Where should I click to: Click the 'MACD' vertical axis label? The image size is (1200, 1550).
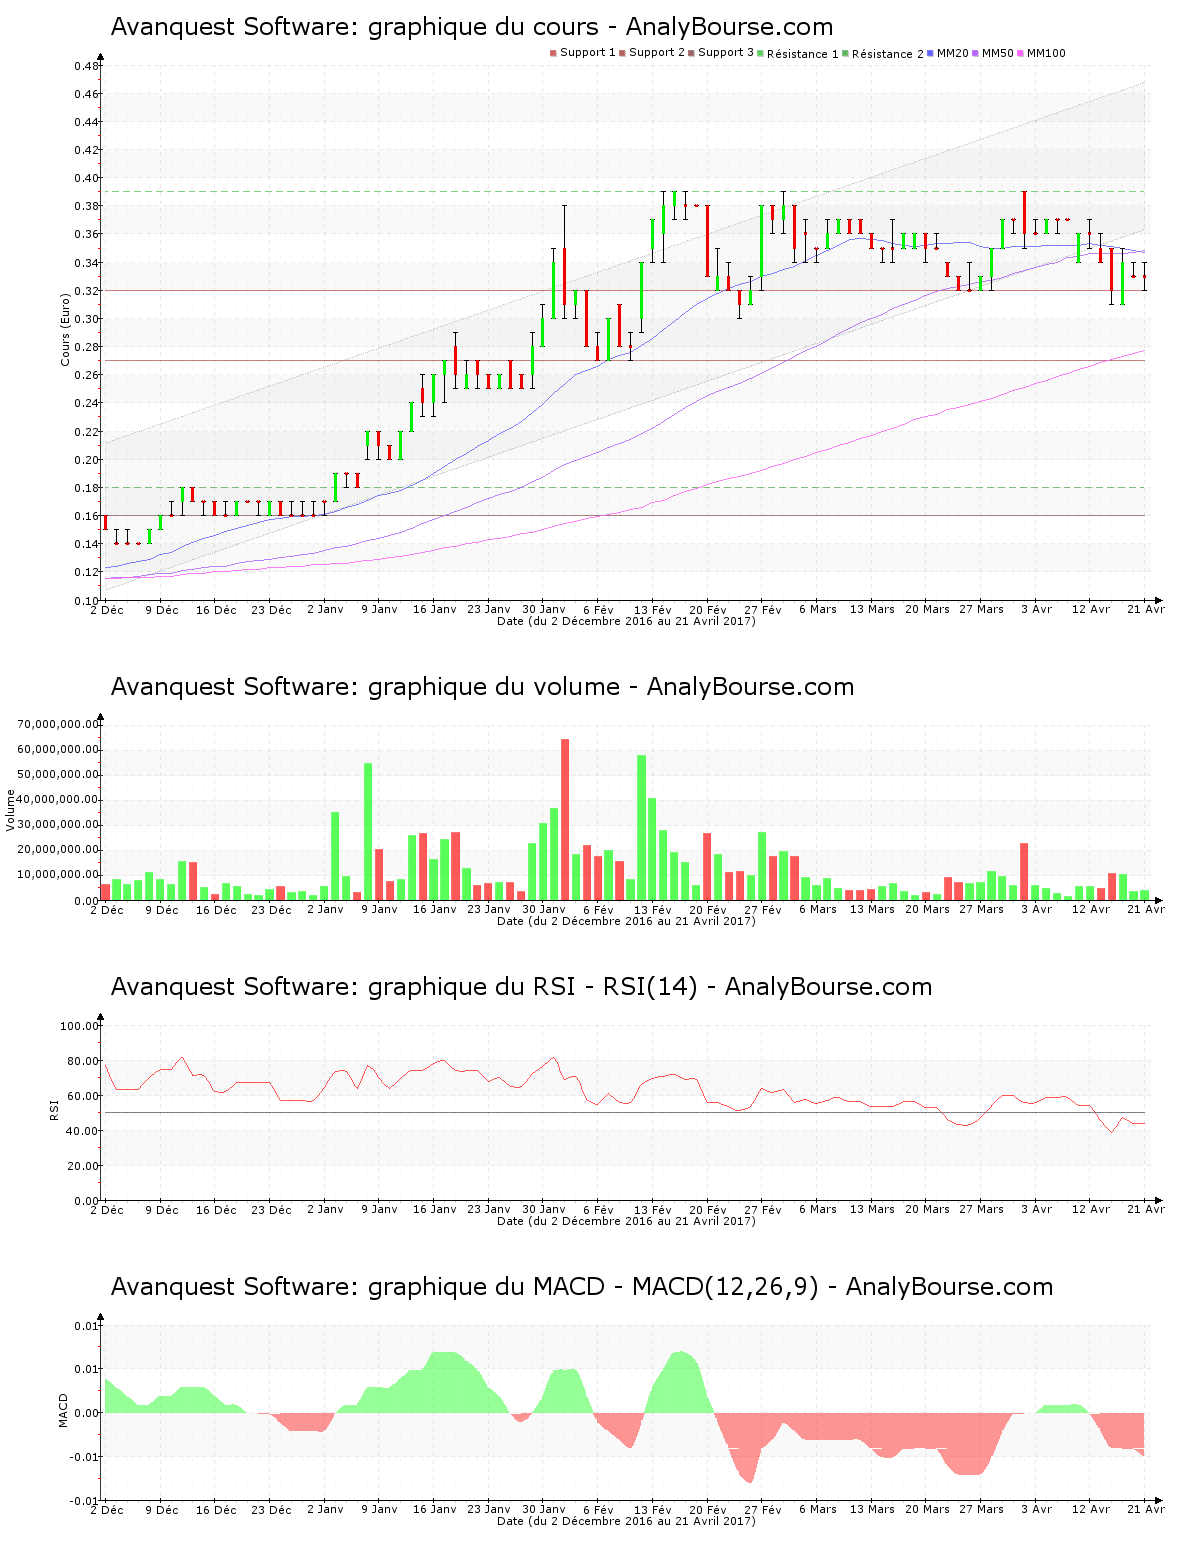(63, 1410)
